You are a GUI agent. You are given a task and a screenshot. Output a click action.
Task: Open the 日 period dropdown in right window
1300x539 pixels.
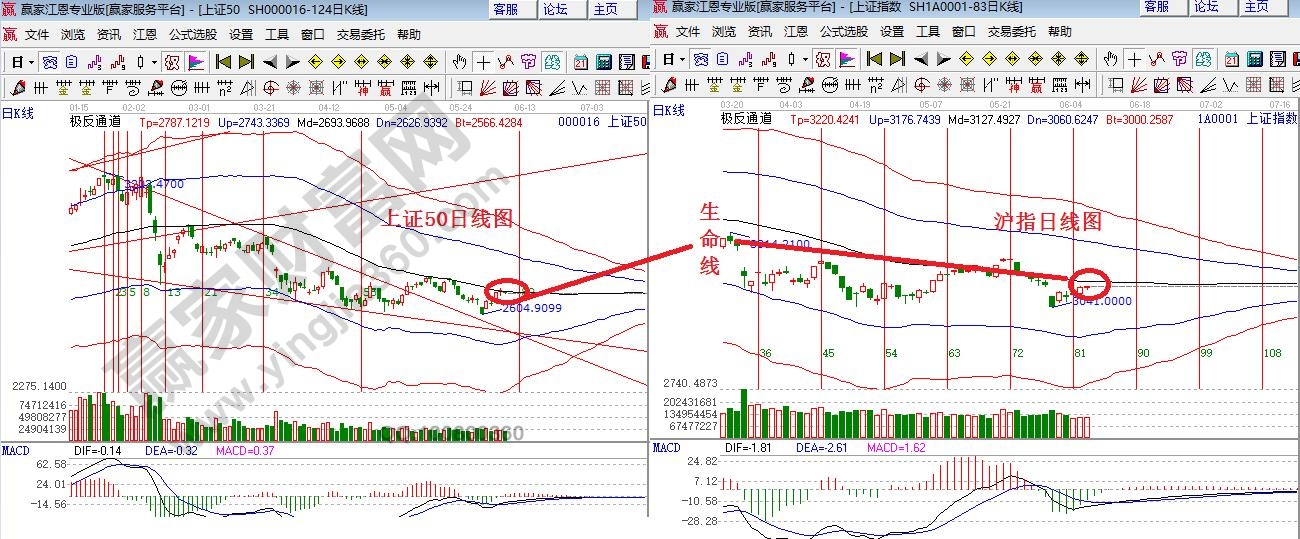click(x=670, y=60)
